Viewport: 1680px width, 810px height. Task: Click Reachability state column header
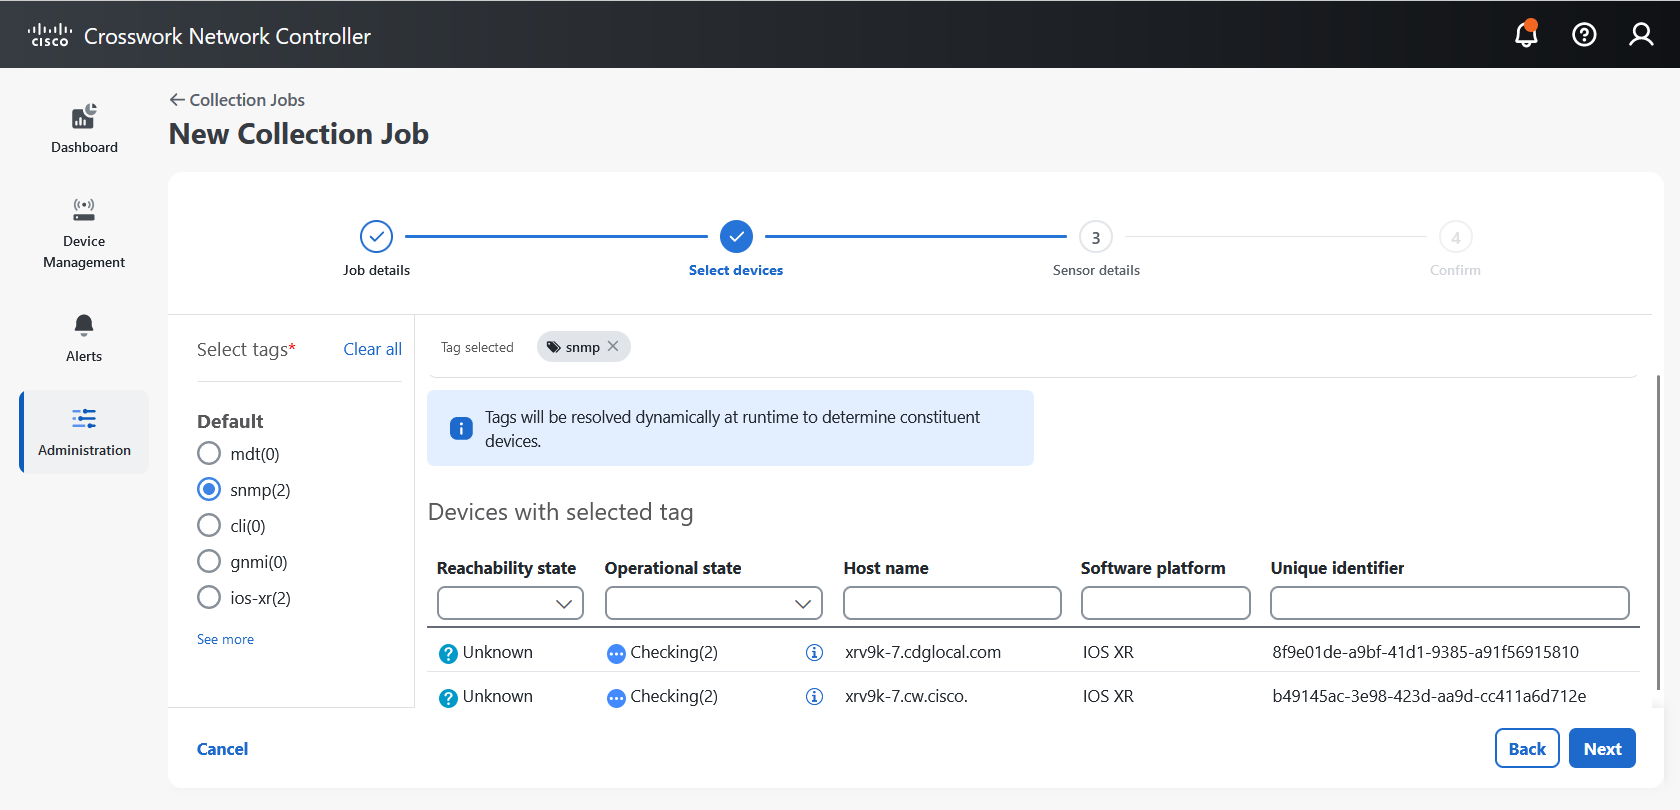point(506,568)
